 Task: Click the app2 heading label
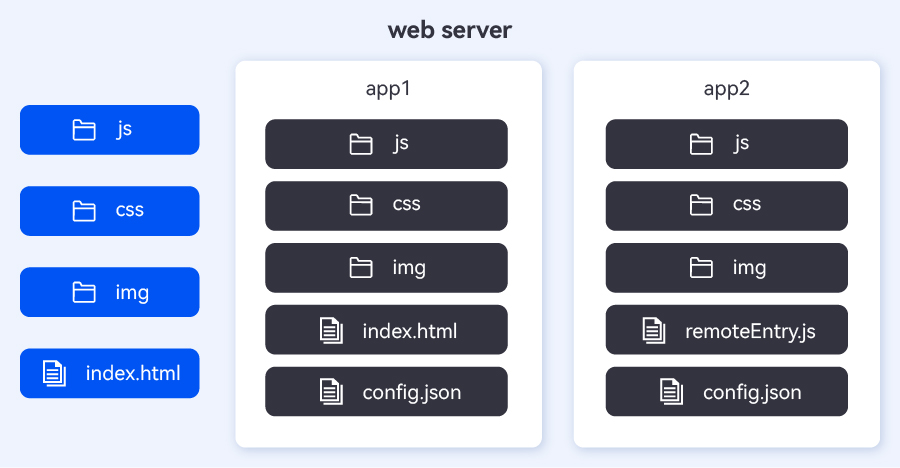pos(727,88)
